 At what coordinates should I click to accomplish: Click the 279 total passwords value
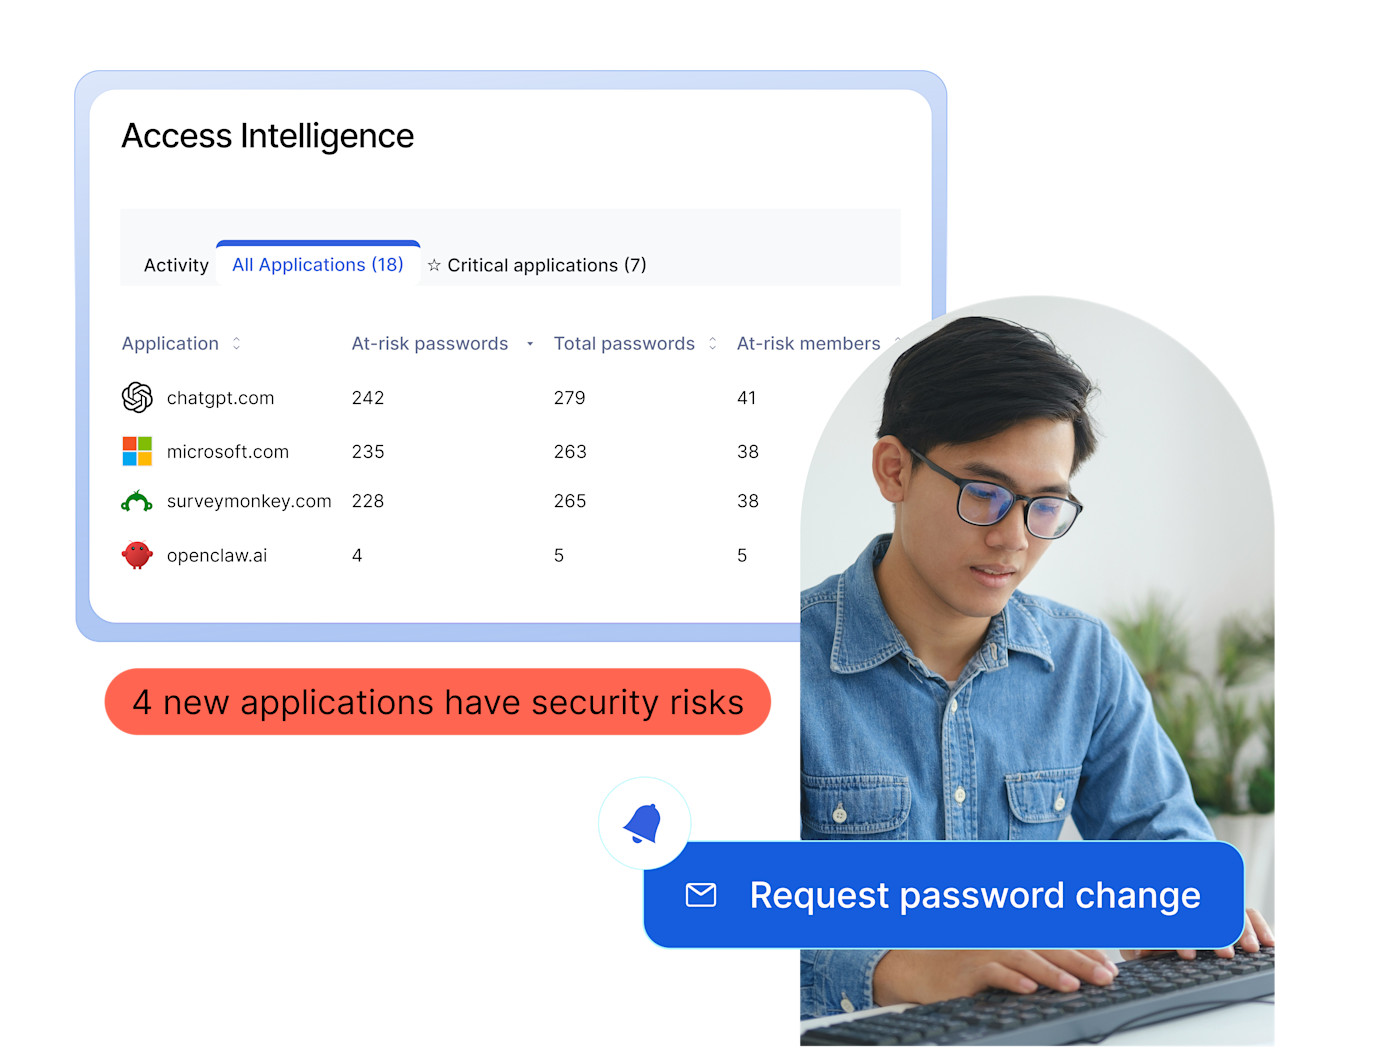pyautogui.click(x=570, y=398)
